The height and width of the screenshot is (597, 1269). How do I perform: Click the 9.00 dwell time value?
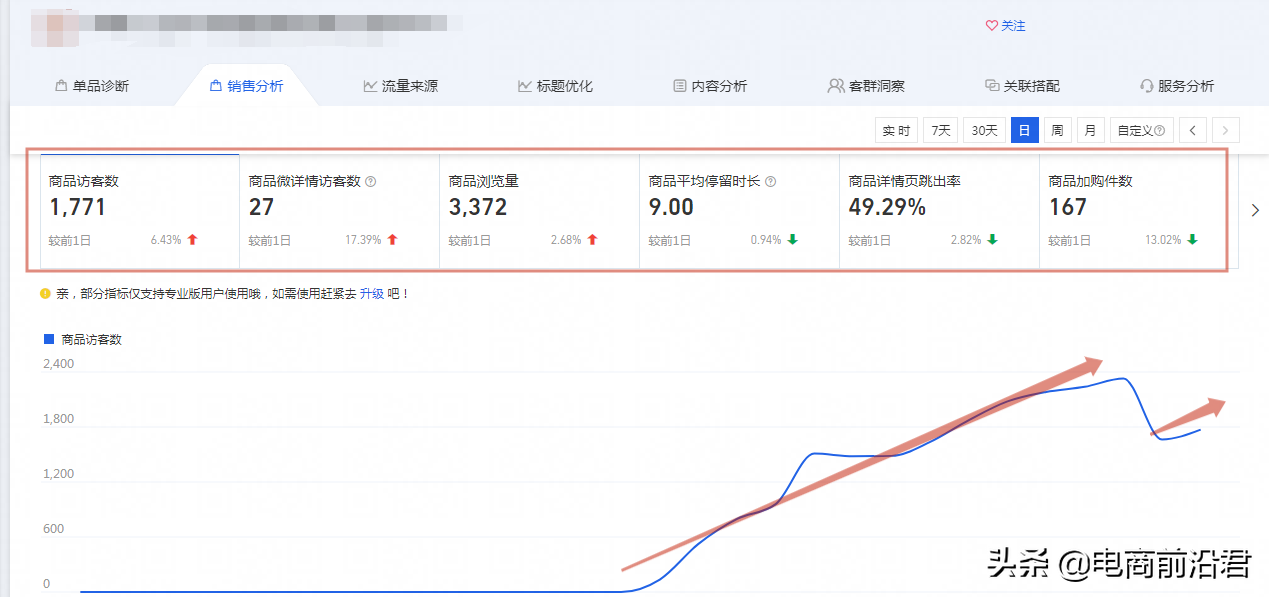click(671, 208)
